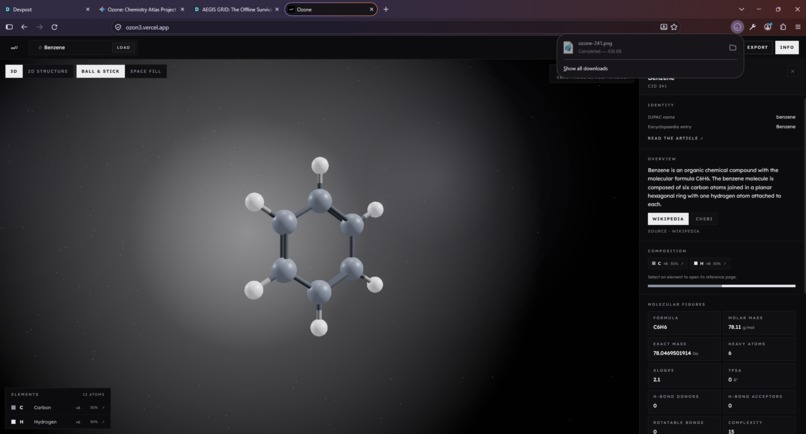Click Carbon color swatch in Elements legend
The image size is (806, 434).
13,407
